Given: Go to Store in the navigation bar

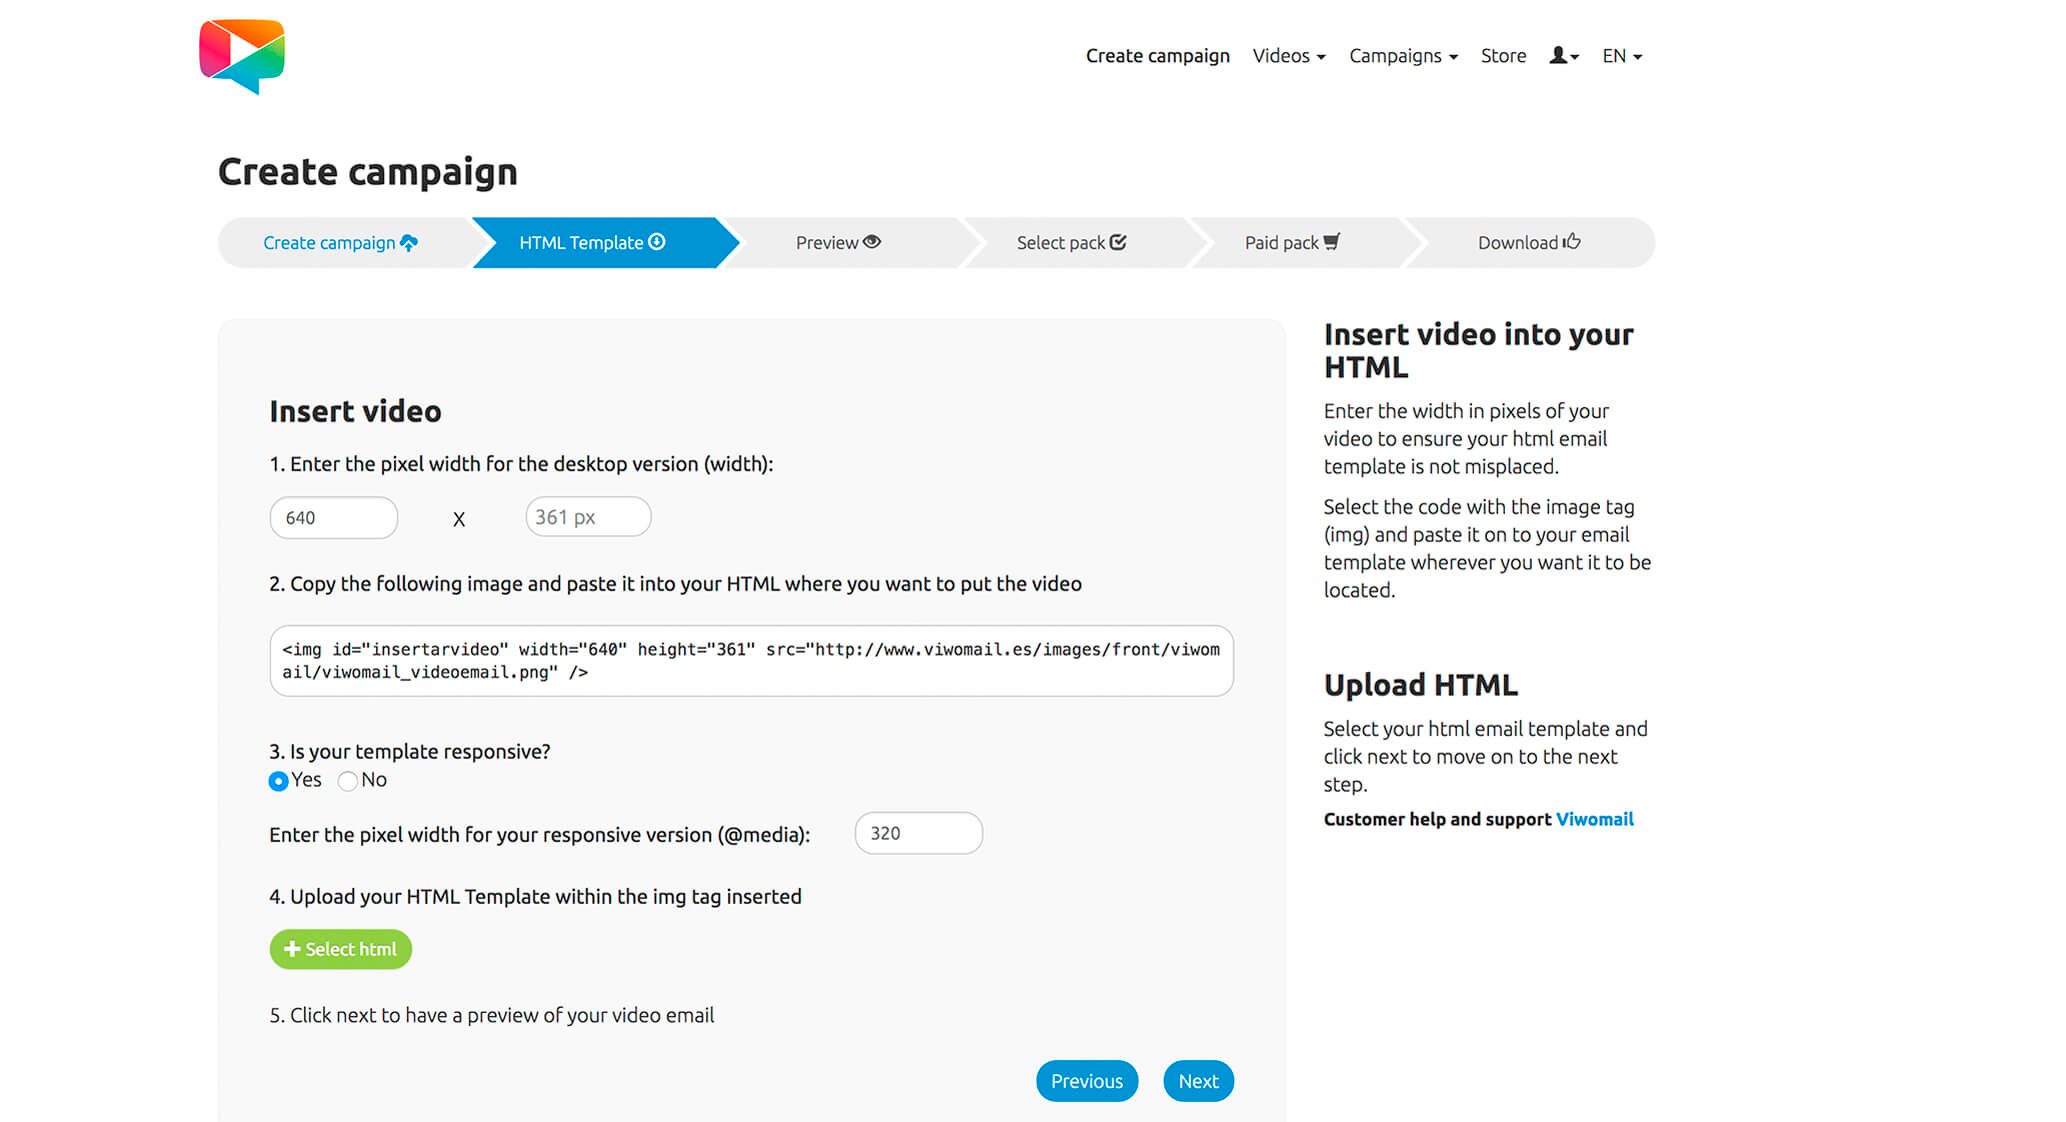Looking at the screenshot, I should pos(1503,56).
